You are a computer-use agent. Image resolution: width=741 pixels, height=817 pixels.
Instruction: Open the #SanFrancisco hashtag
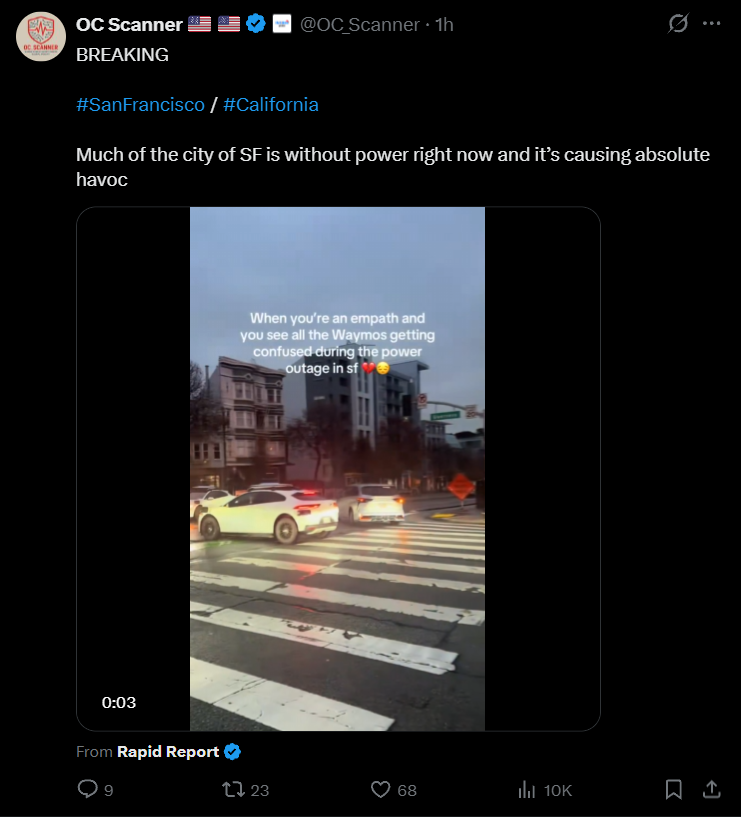click(x=140, y=104)
